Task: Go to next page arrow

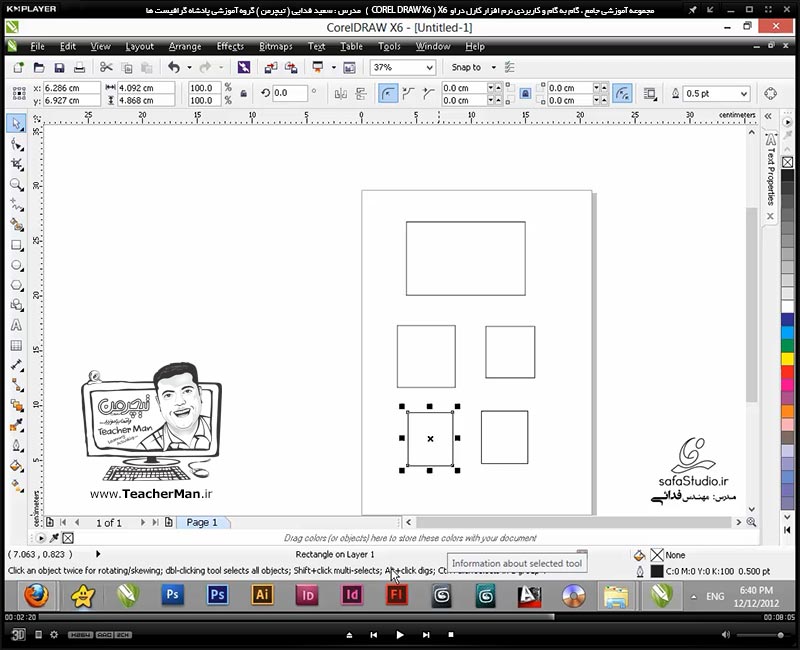Action: click(142, 522)
